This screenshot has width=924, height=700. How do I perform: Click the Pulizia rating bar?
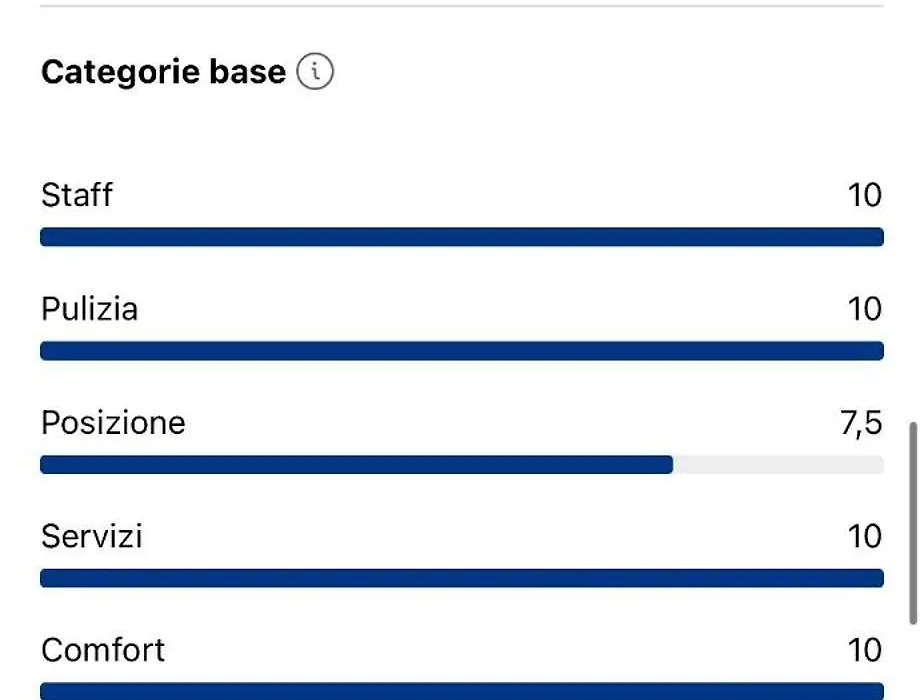tap(462, 351)
